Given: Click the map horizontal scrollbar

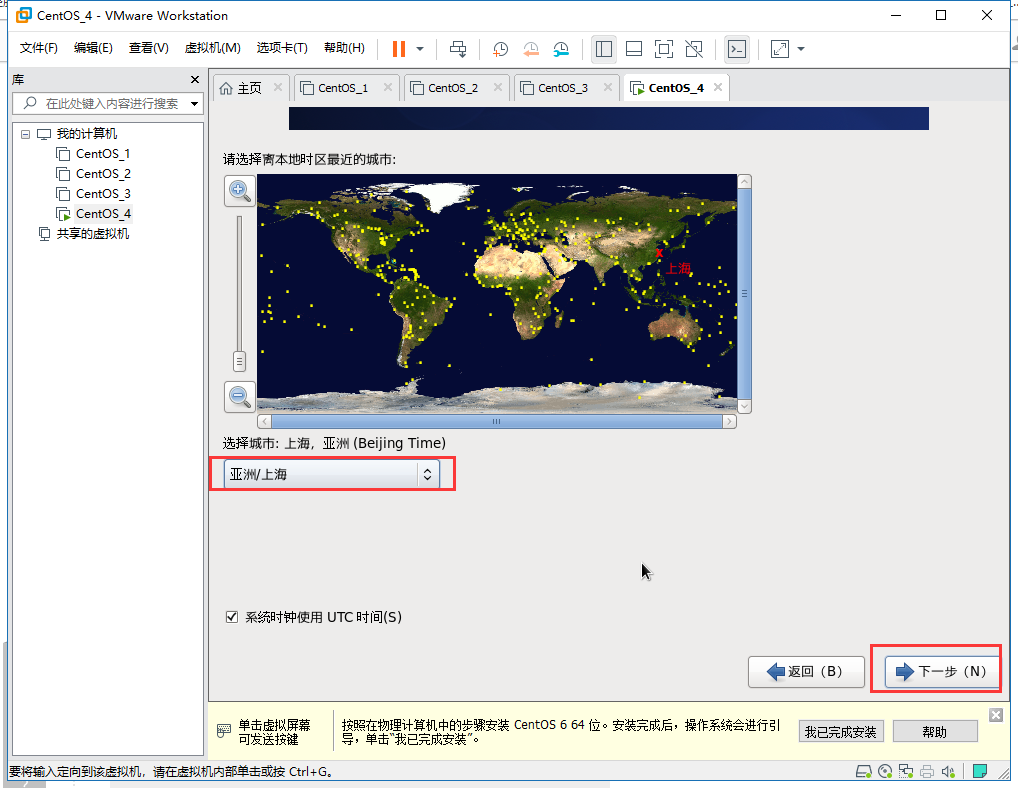Looking at the screenshot, I should tap(497, 422).
